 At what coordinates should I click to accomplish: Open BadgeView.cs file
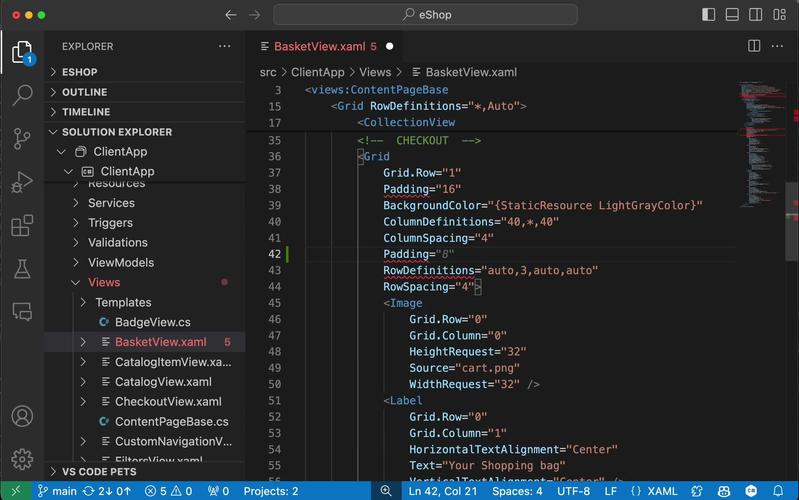(x=145, y=322)
